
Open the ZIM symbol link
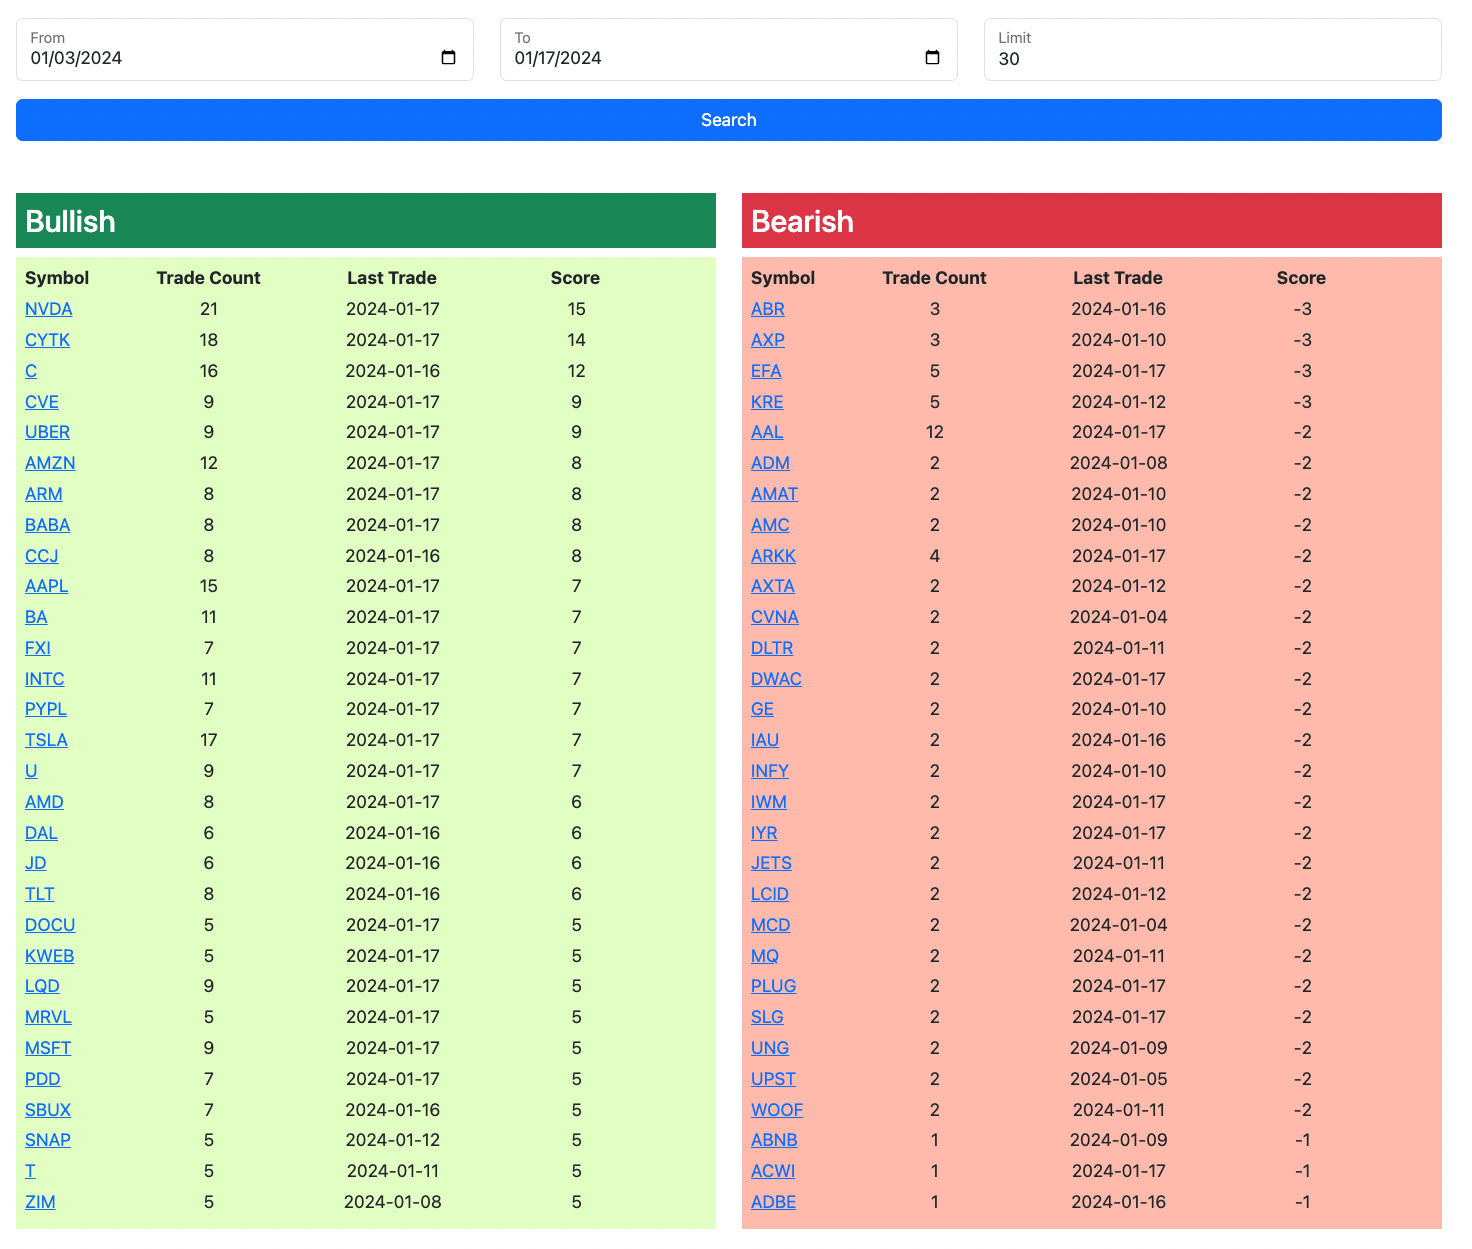pos(40,1202)
